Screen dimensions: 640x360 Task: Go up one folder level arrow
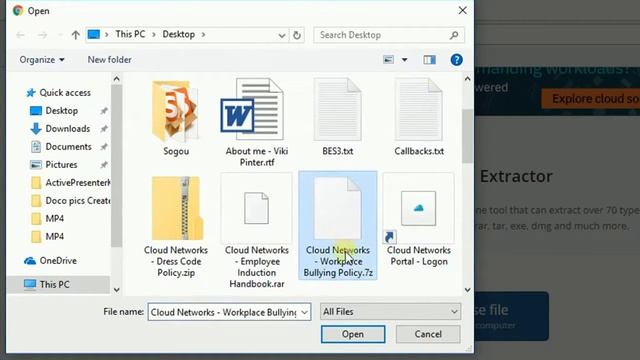click(x=76, y=35)
